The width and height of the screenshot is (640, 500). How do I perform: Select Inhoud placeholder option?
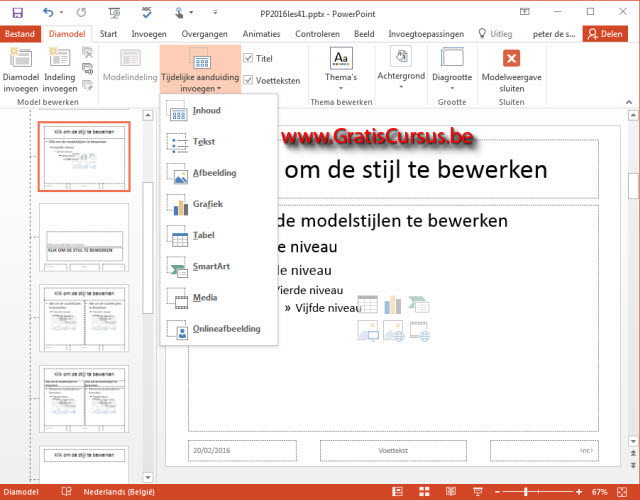pyautogui.click(x=219, y=111)
